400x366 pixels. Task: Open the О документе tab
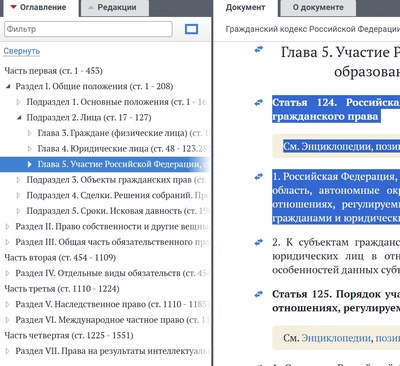point(318,8)
